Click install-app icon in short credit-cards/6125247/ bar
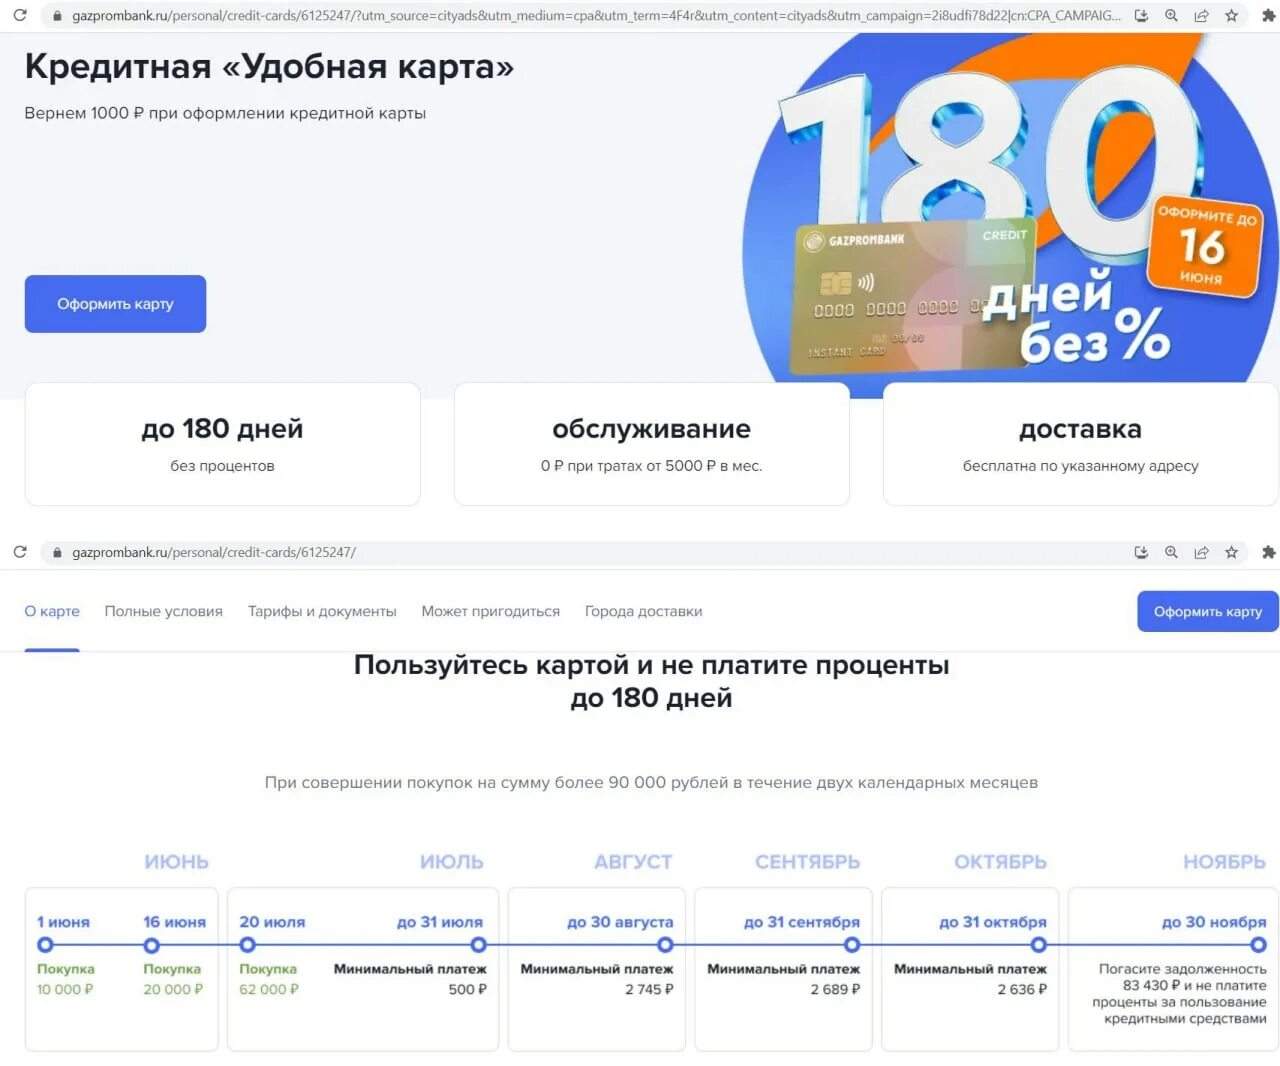The image size is (1280, 1066). [x=1141, y=552]
